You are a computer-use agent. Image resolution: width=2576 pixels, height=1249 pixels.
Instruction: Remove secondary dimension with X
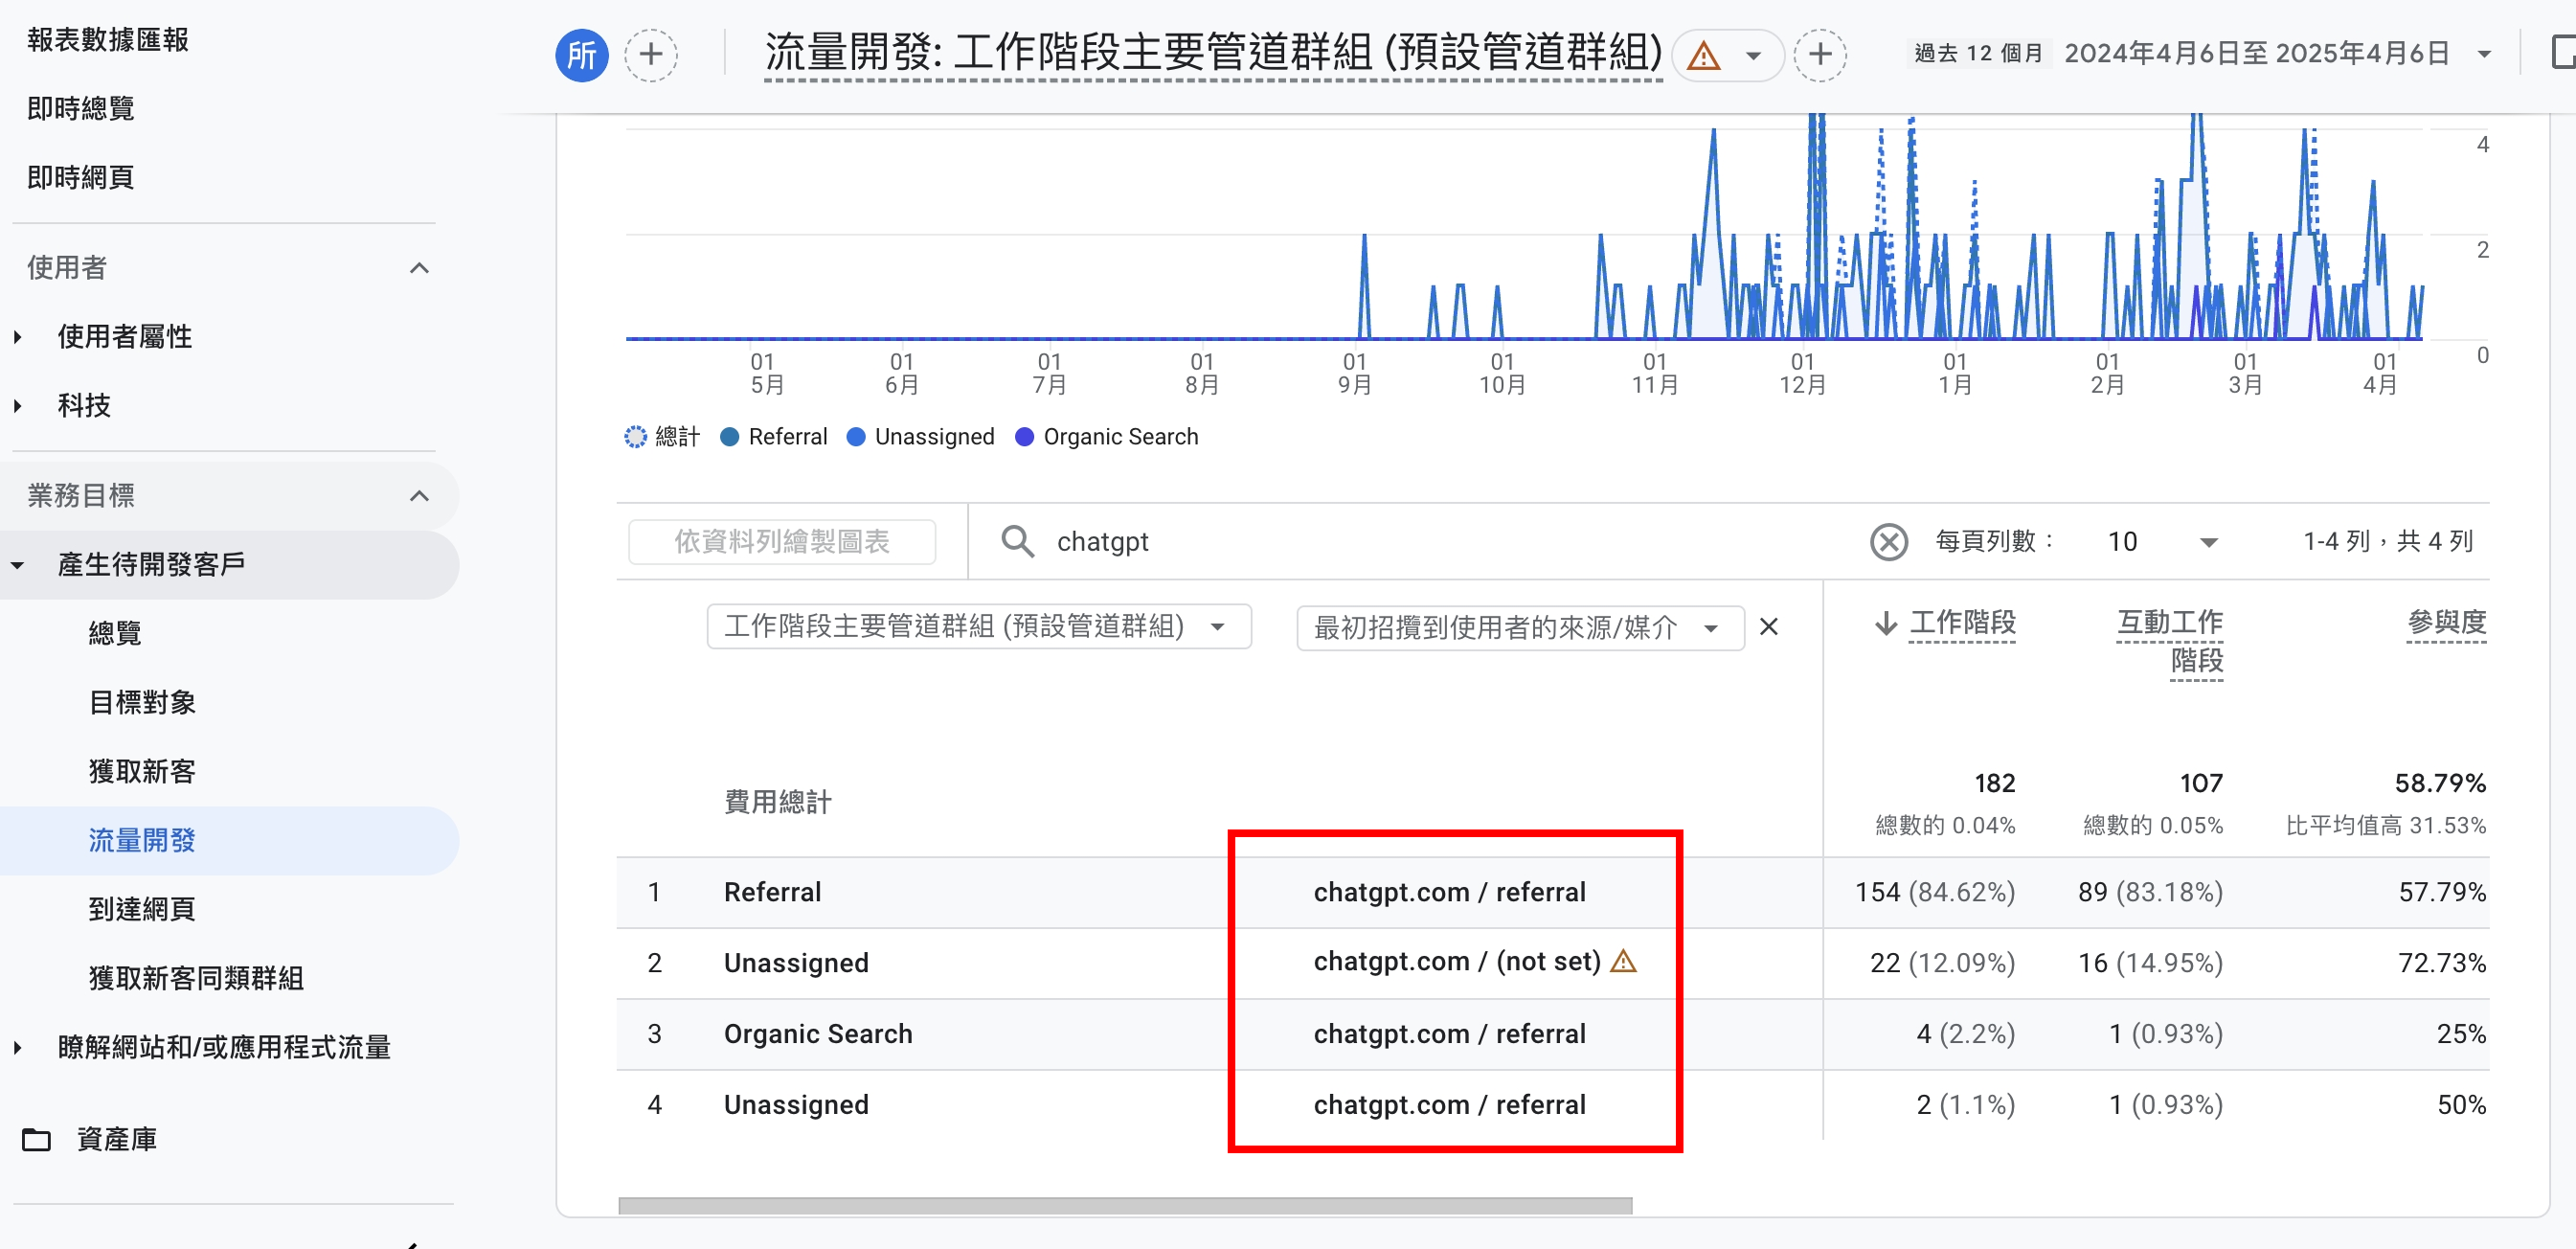(x=1769, y=627)
